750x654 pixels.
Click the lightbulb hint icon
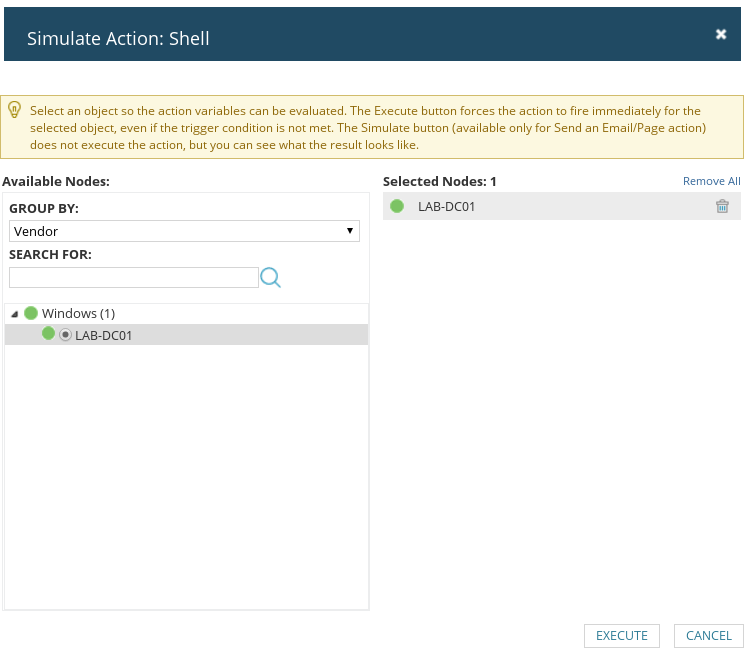point(15,110)
